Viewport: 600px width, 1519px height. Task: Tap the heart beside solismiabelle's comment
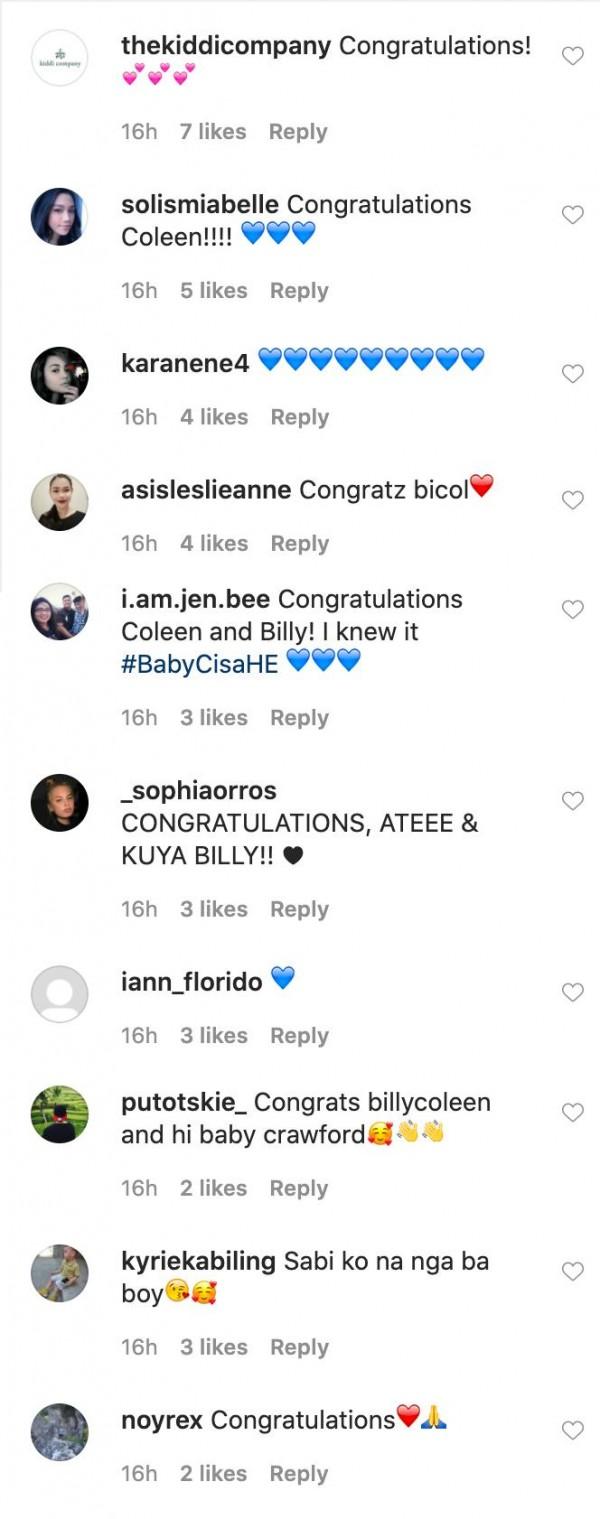[572, 215]
